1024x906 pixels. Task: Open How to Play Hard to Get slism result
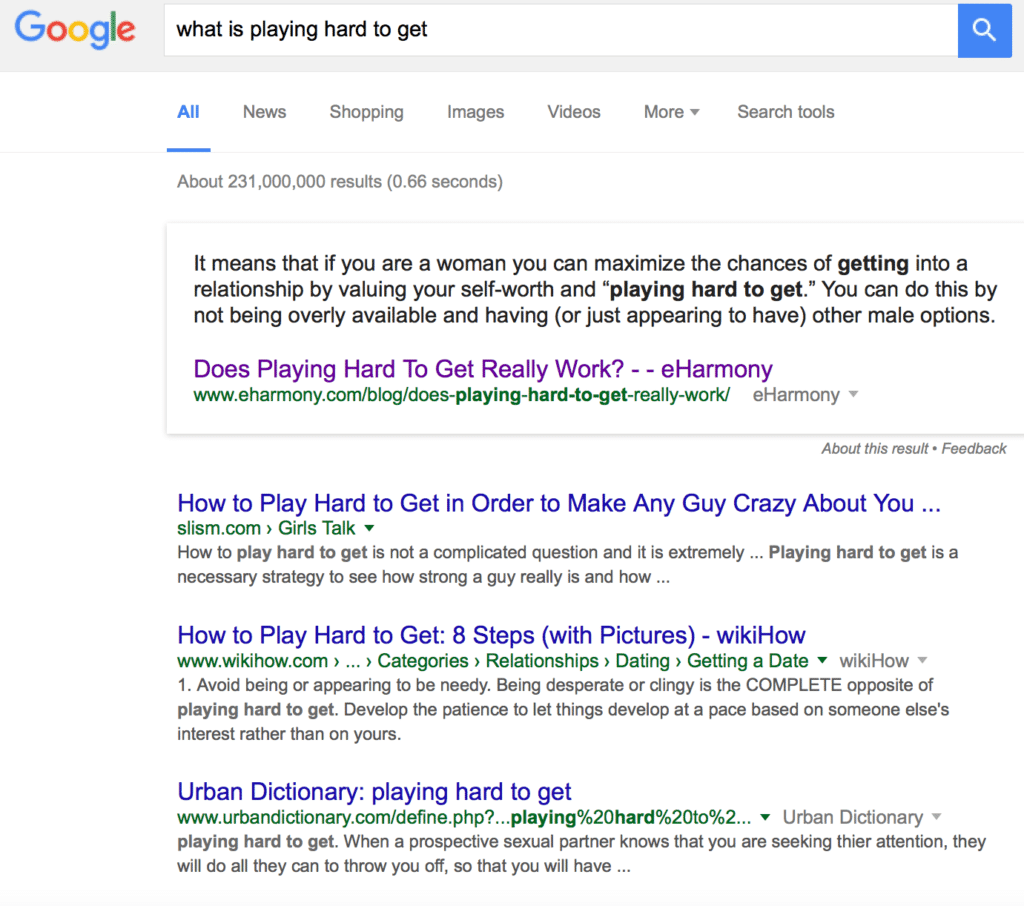pos(559,503)
